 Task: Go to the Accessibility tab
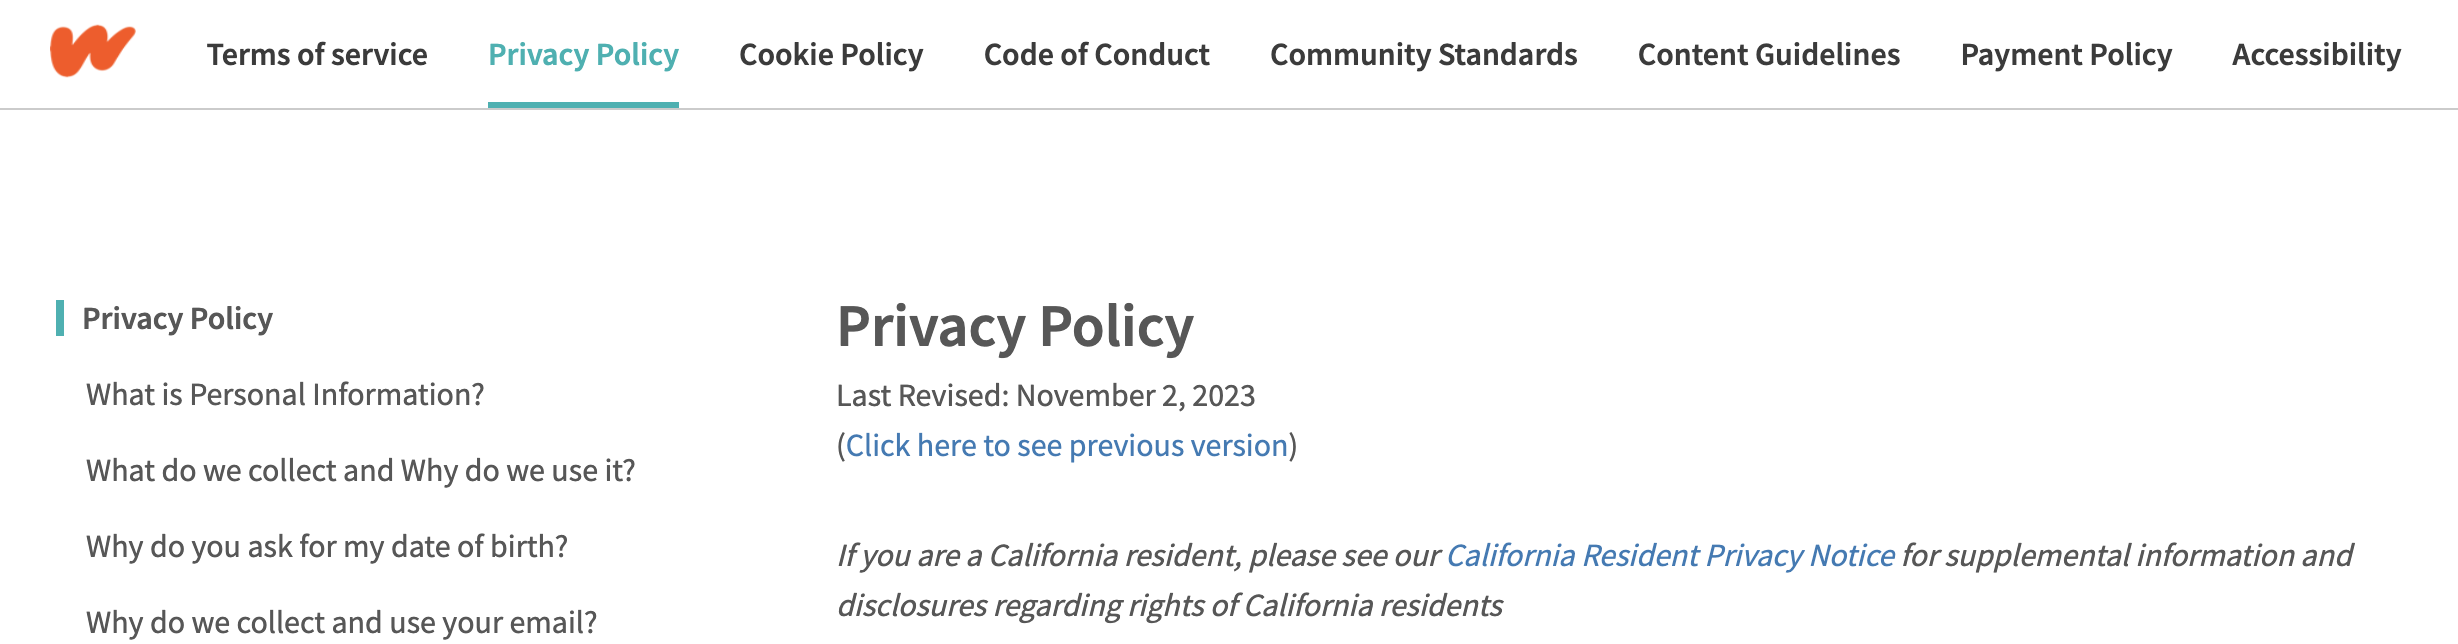tap(2316, 54)
